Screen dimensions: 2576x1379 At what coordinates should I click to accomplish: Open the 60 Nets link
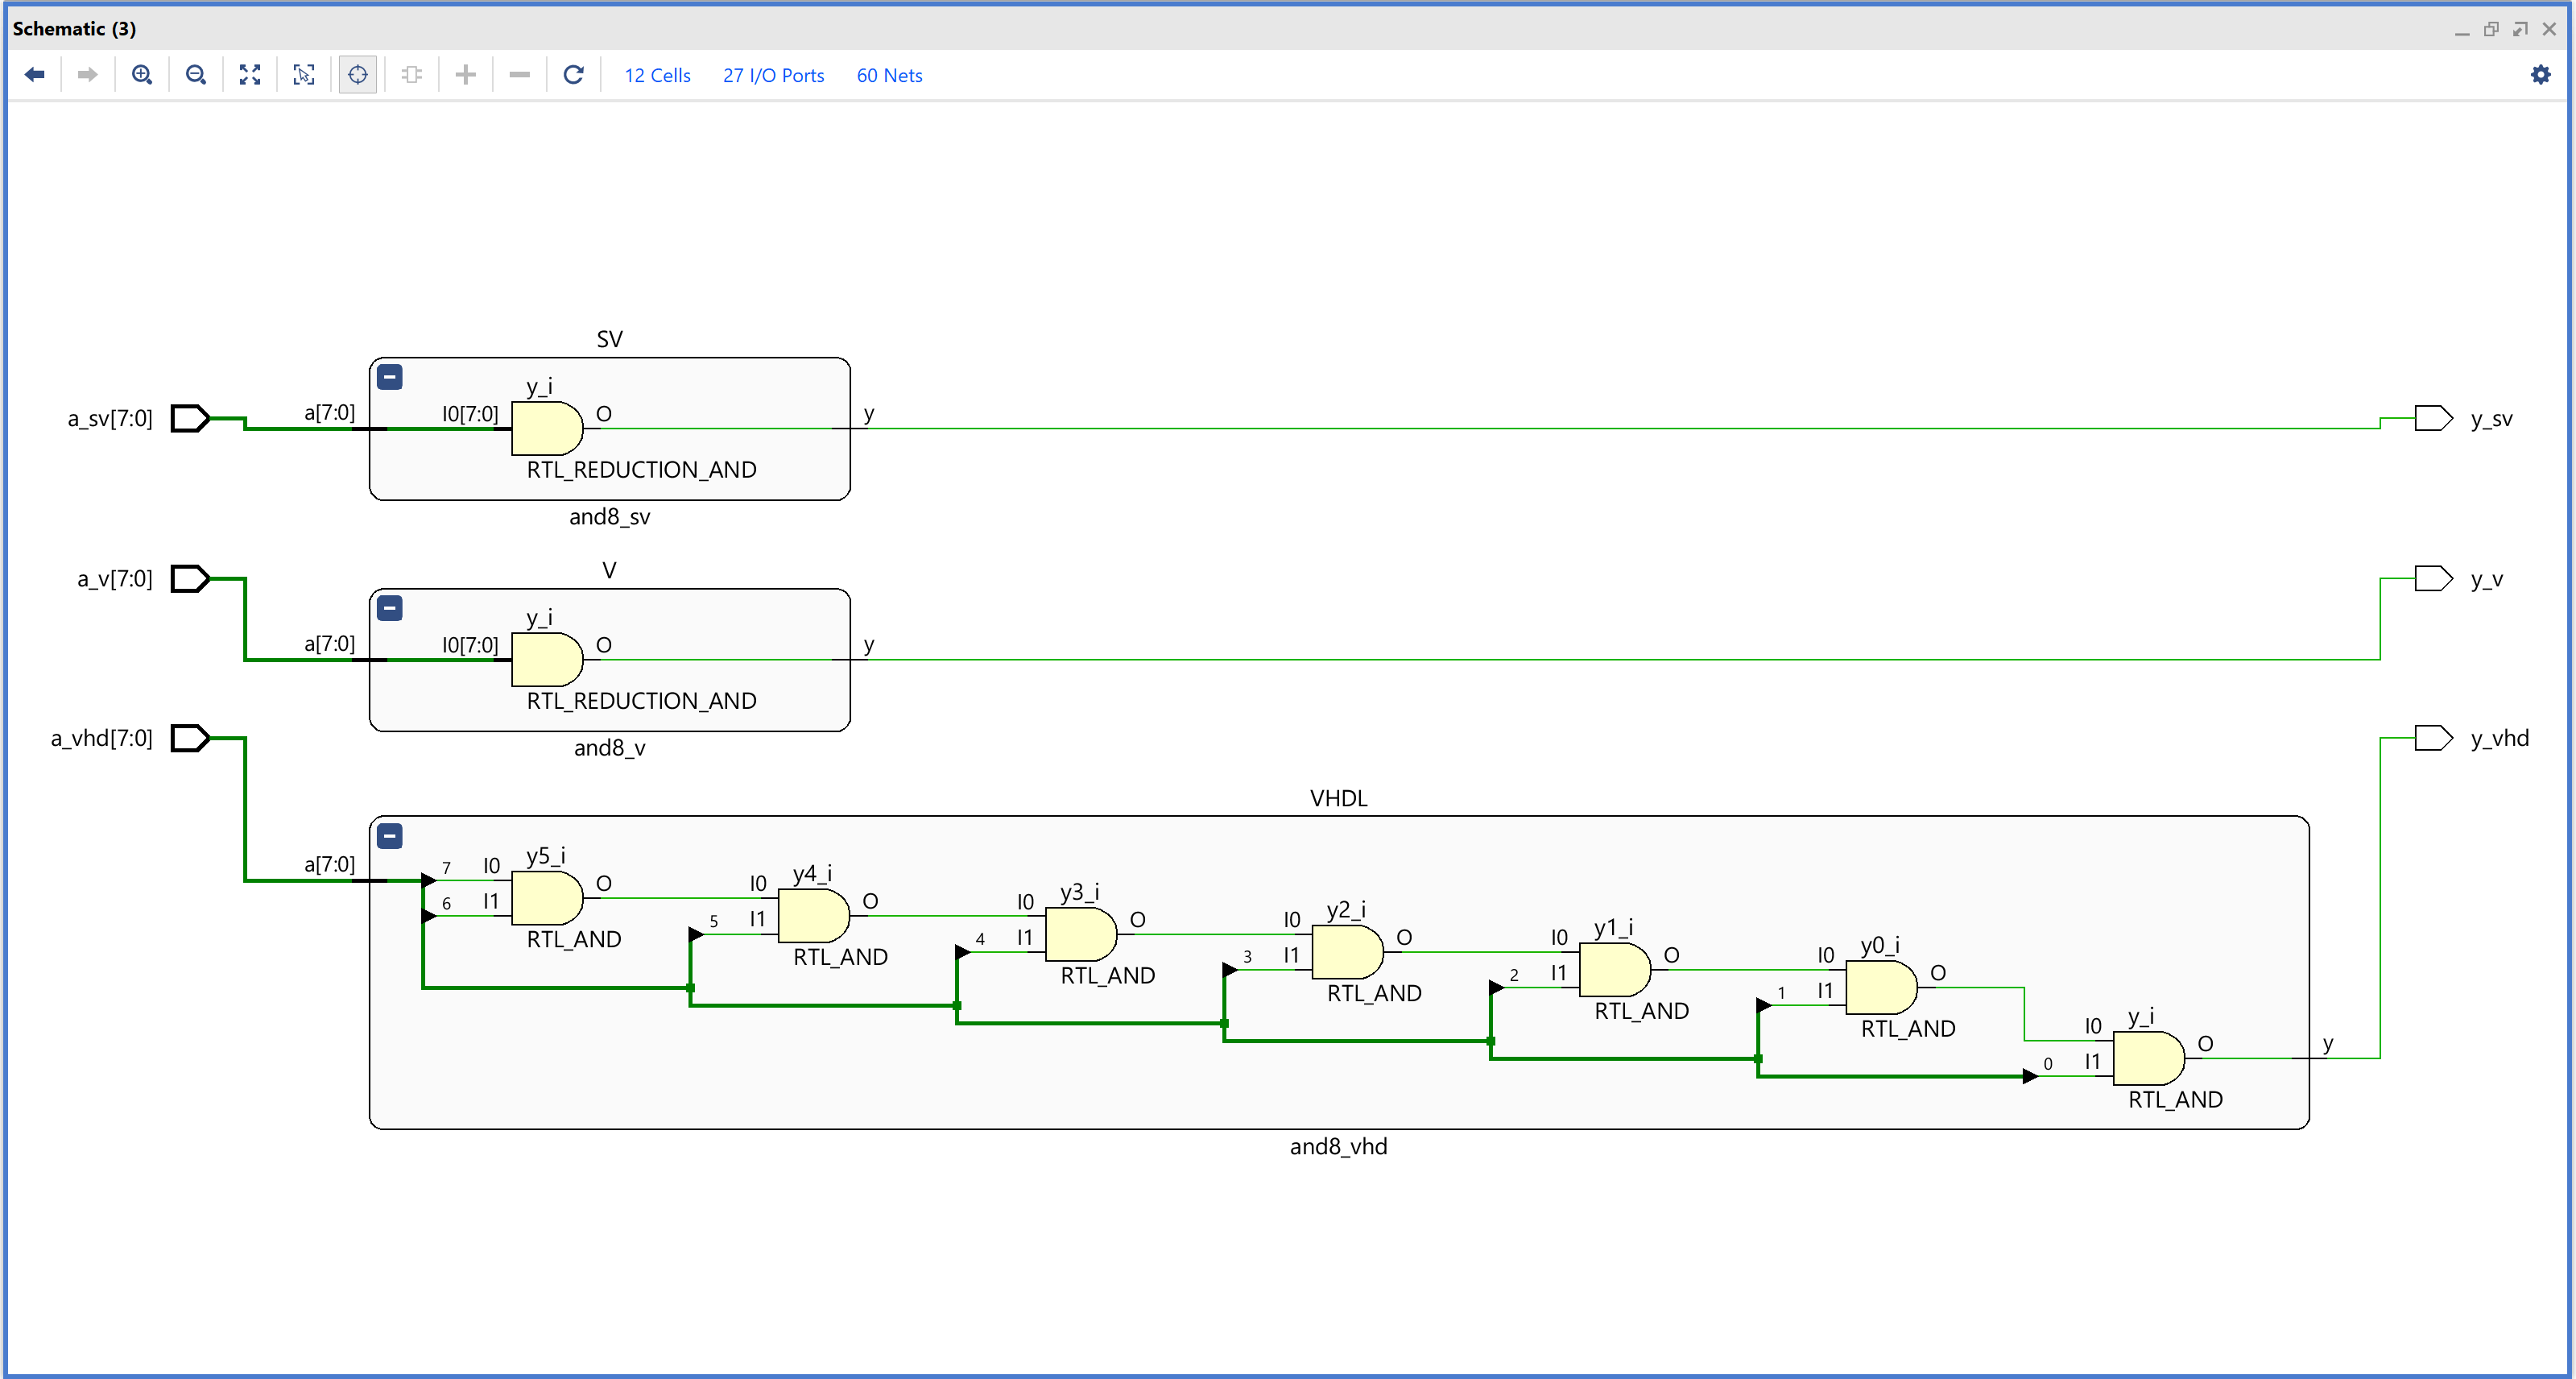(x=889, y=76)
